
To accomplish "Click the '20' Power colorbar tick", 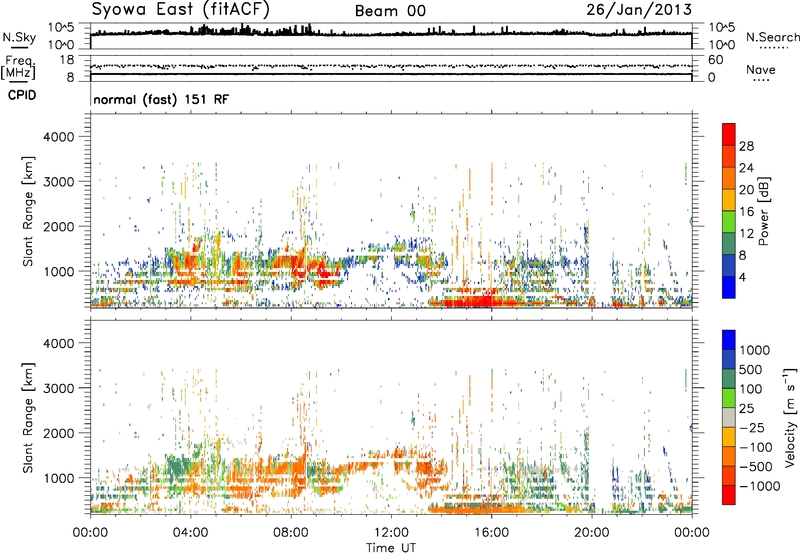I will point(746,190).
